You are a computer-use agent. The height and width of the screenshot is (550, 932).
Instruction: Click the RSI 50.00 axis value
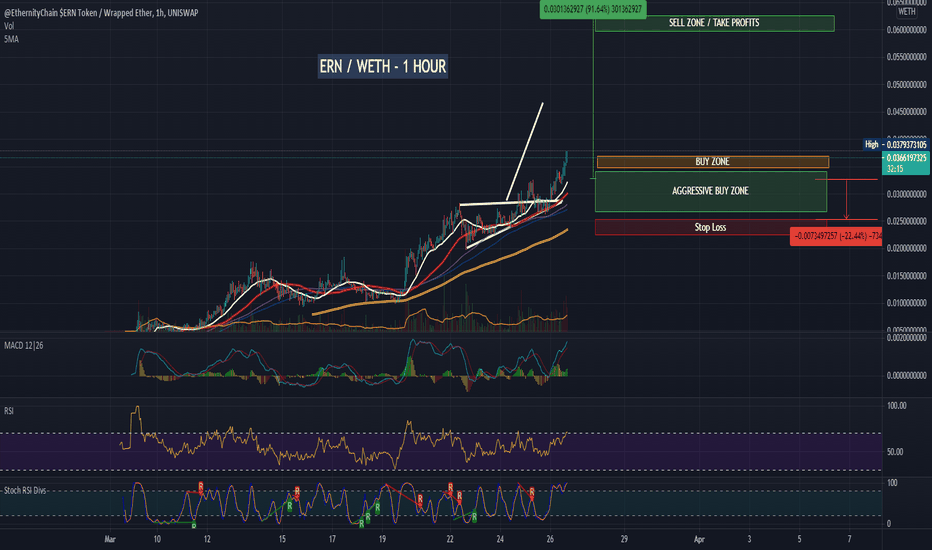pyautogui.click(x=896, y=452)
